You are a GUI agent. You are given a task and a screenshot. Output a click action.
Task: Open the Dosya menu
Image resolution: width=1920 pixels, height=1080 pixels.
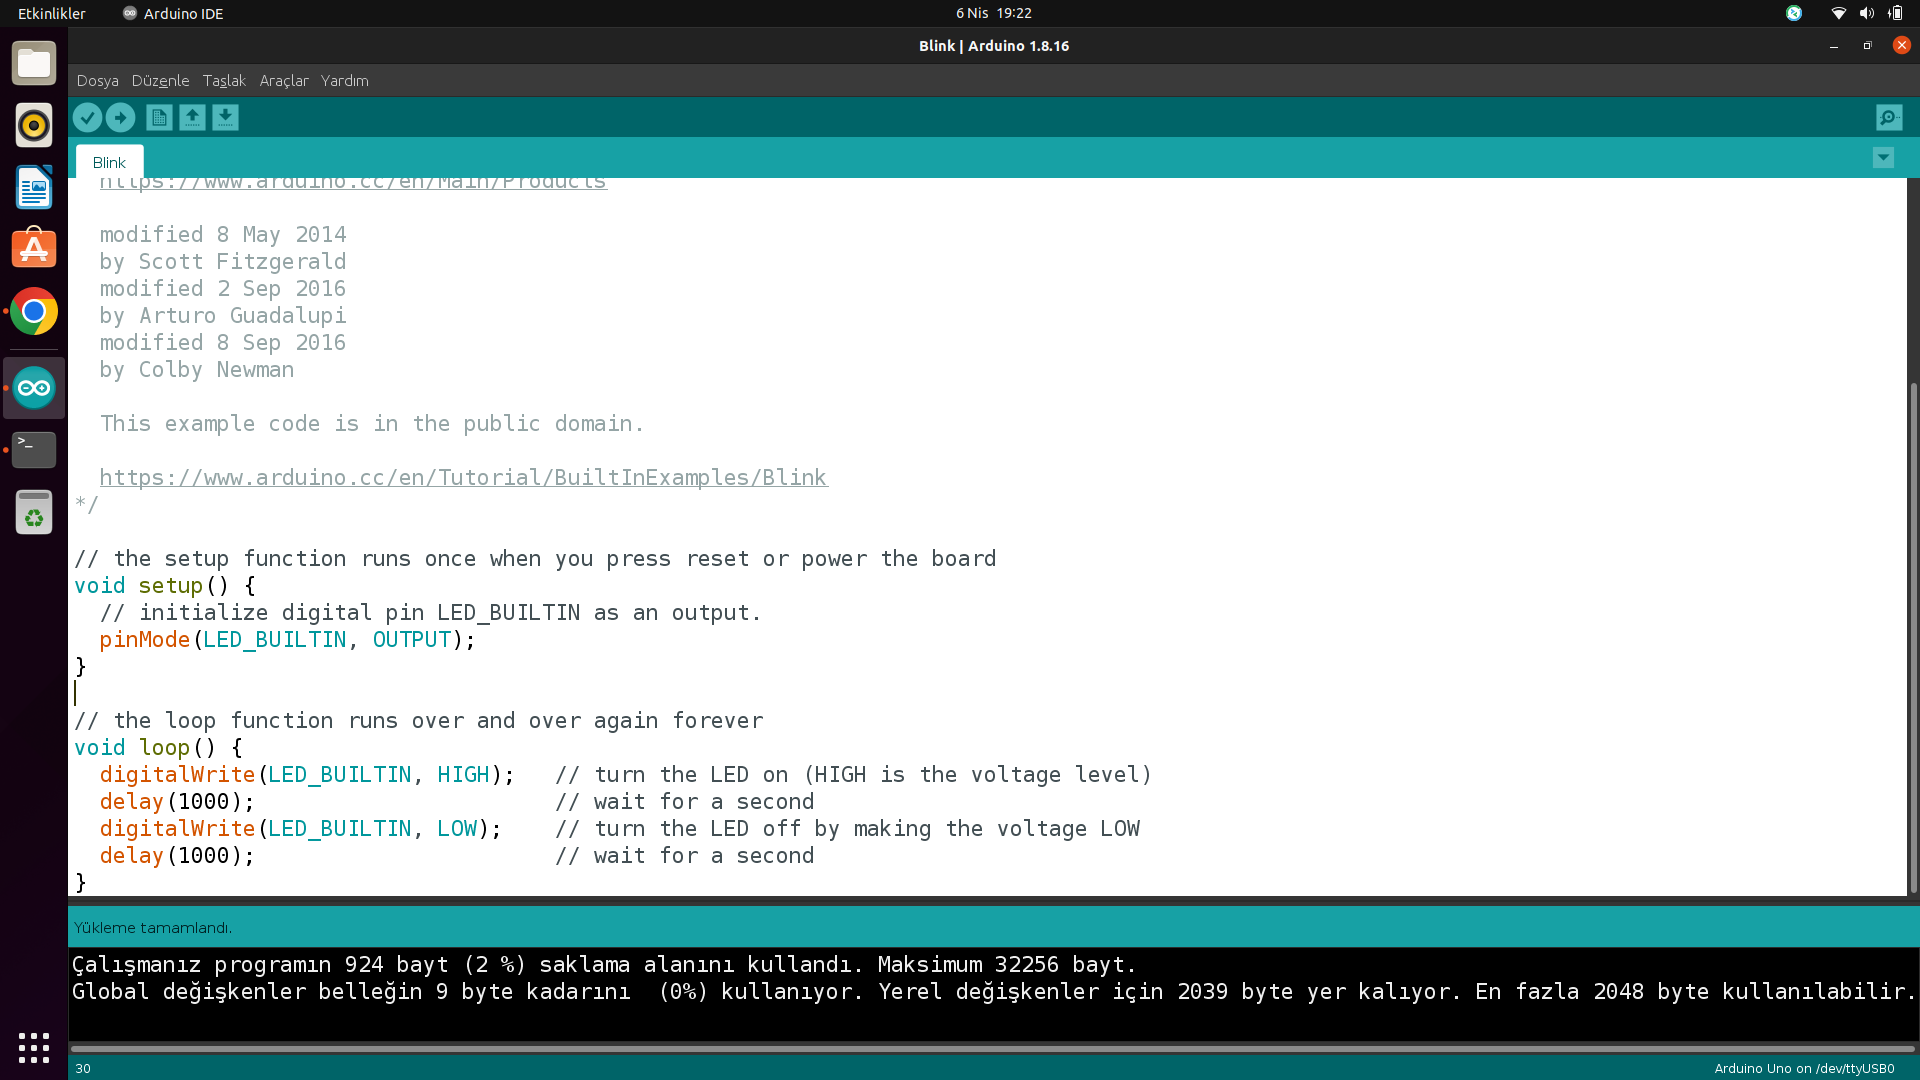click(97, 81)
